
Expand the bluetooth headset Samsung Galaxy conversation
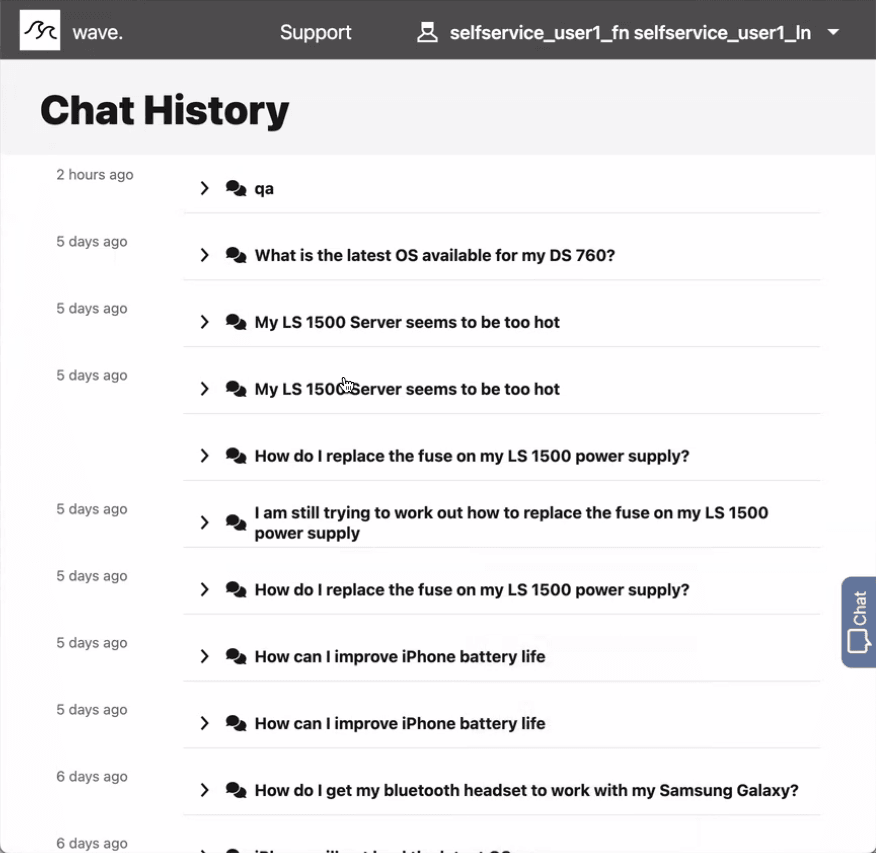[204, 789]
